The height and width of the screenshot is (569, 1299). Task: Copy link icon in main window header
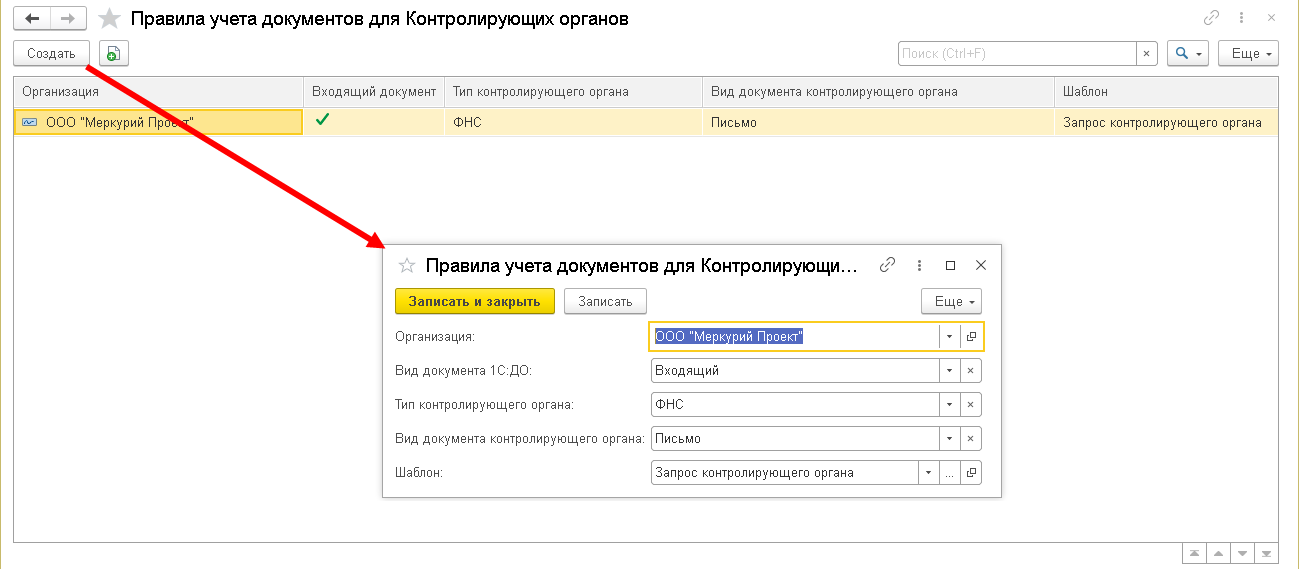tap(1212, 18)
